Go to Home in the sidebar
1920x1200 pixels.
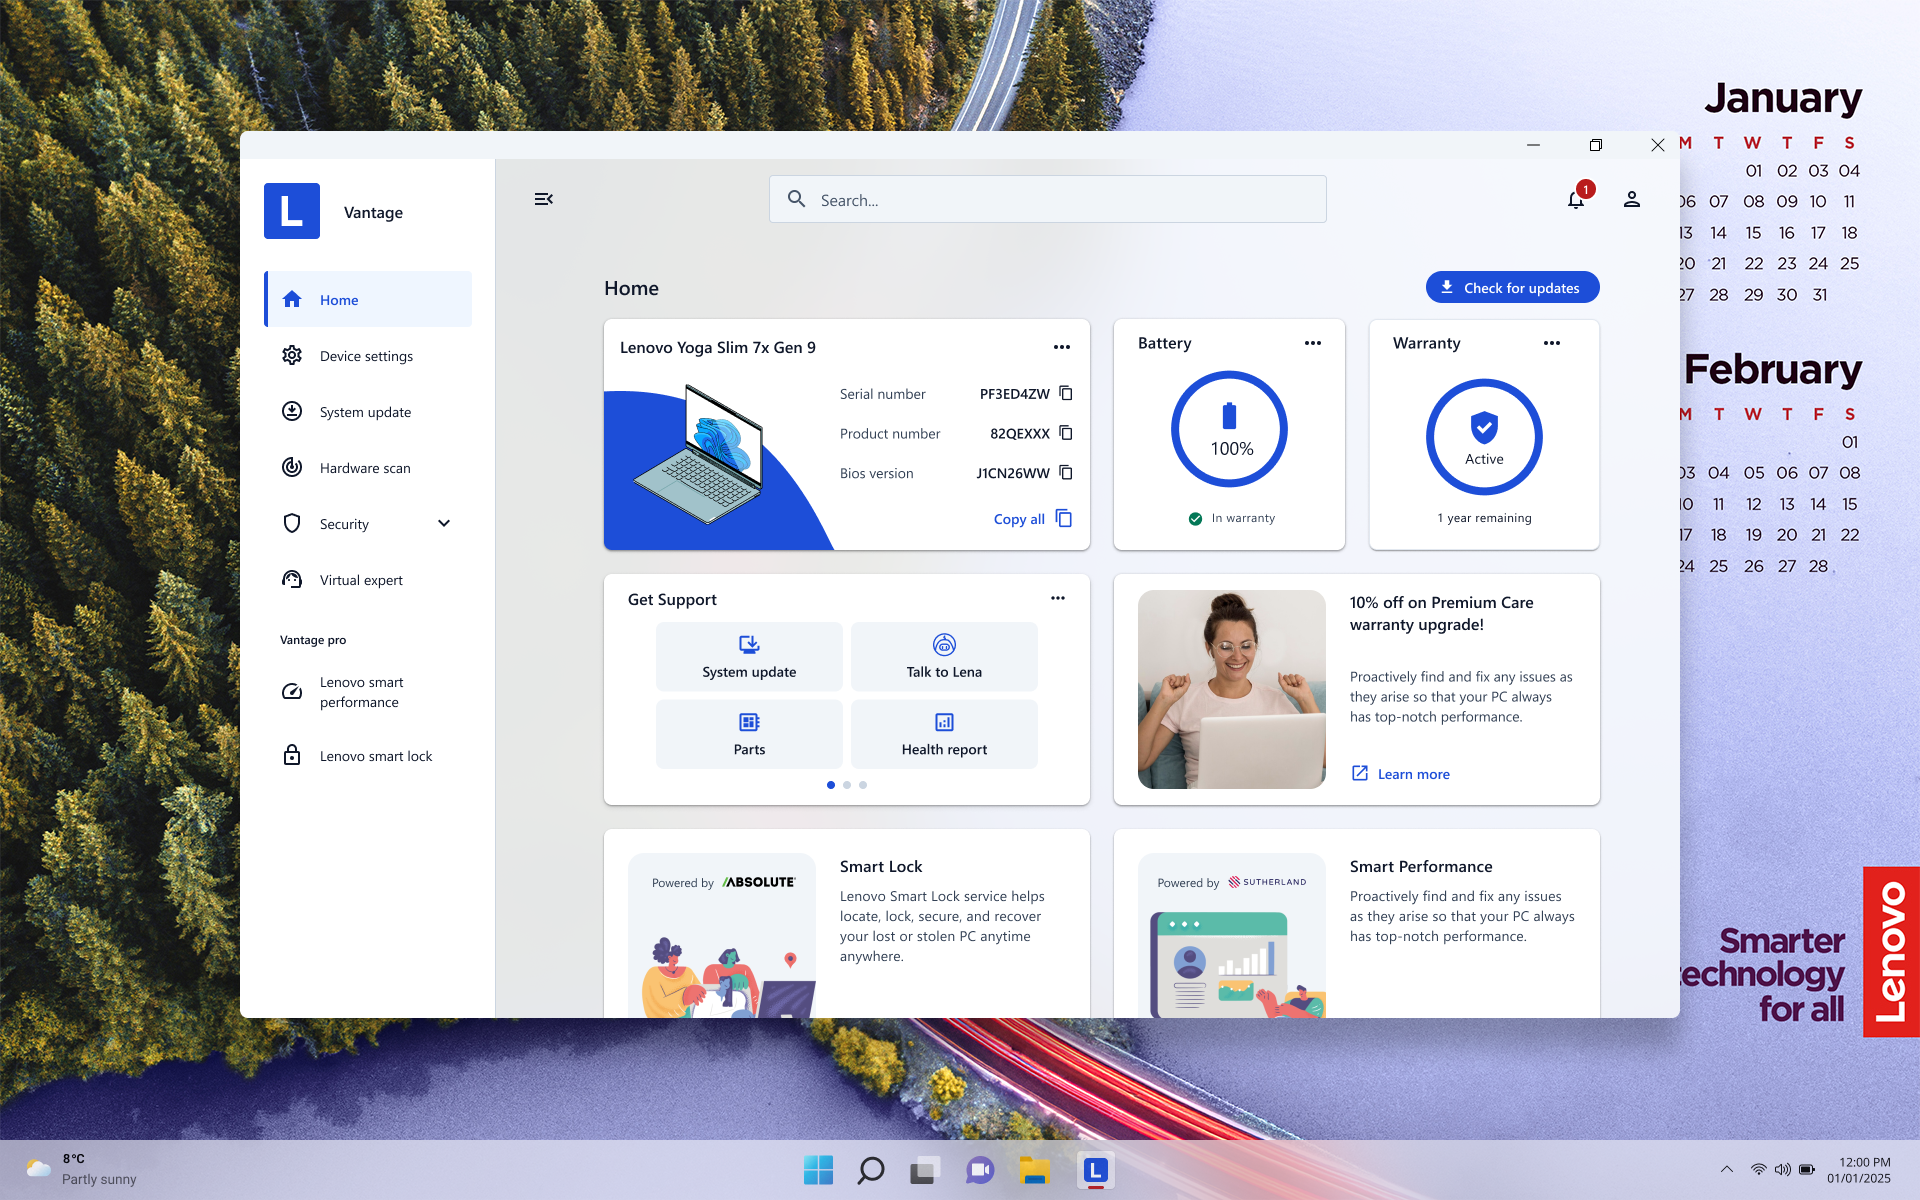(x=368, y=299)
